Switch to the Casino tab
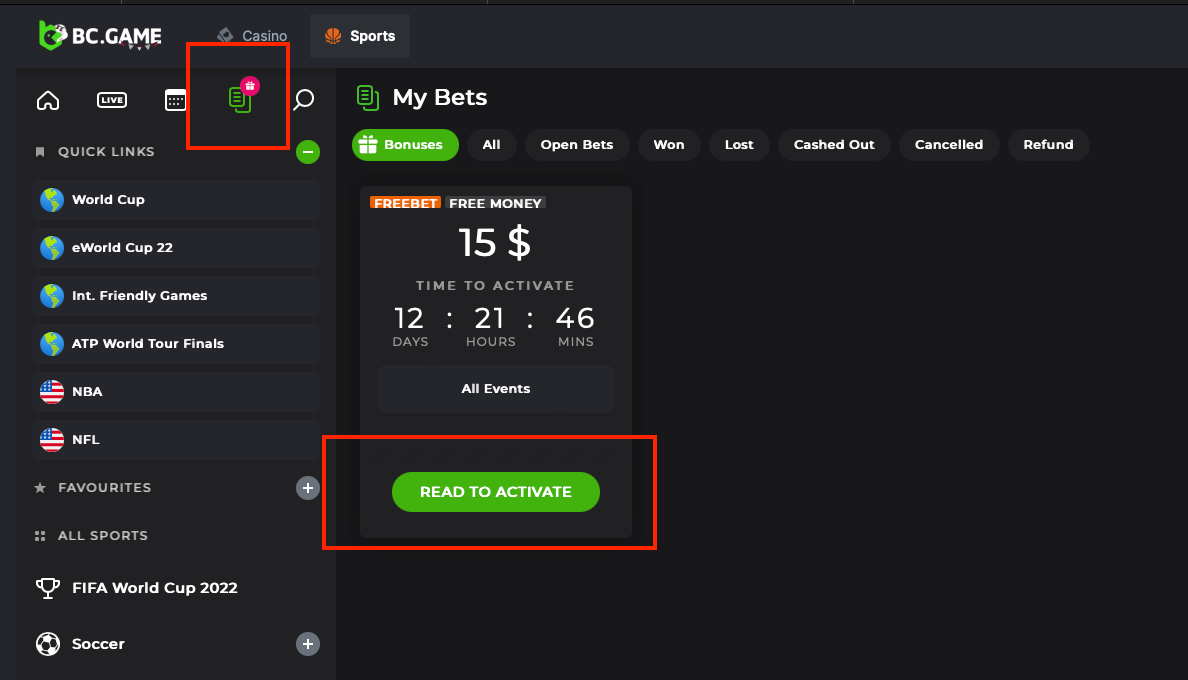 pyautogui.click(x=253, y=36)
